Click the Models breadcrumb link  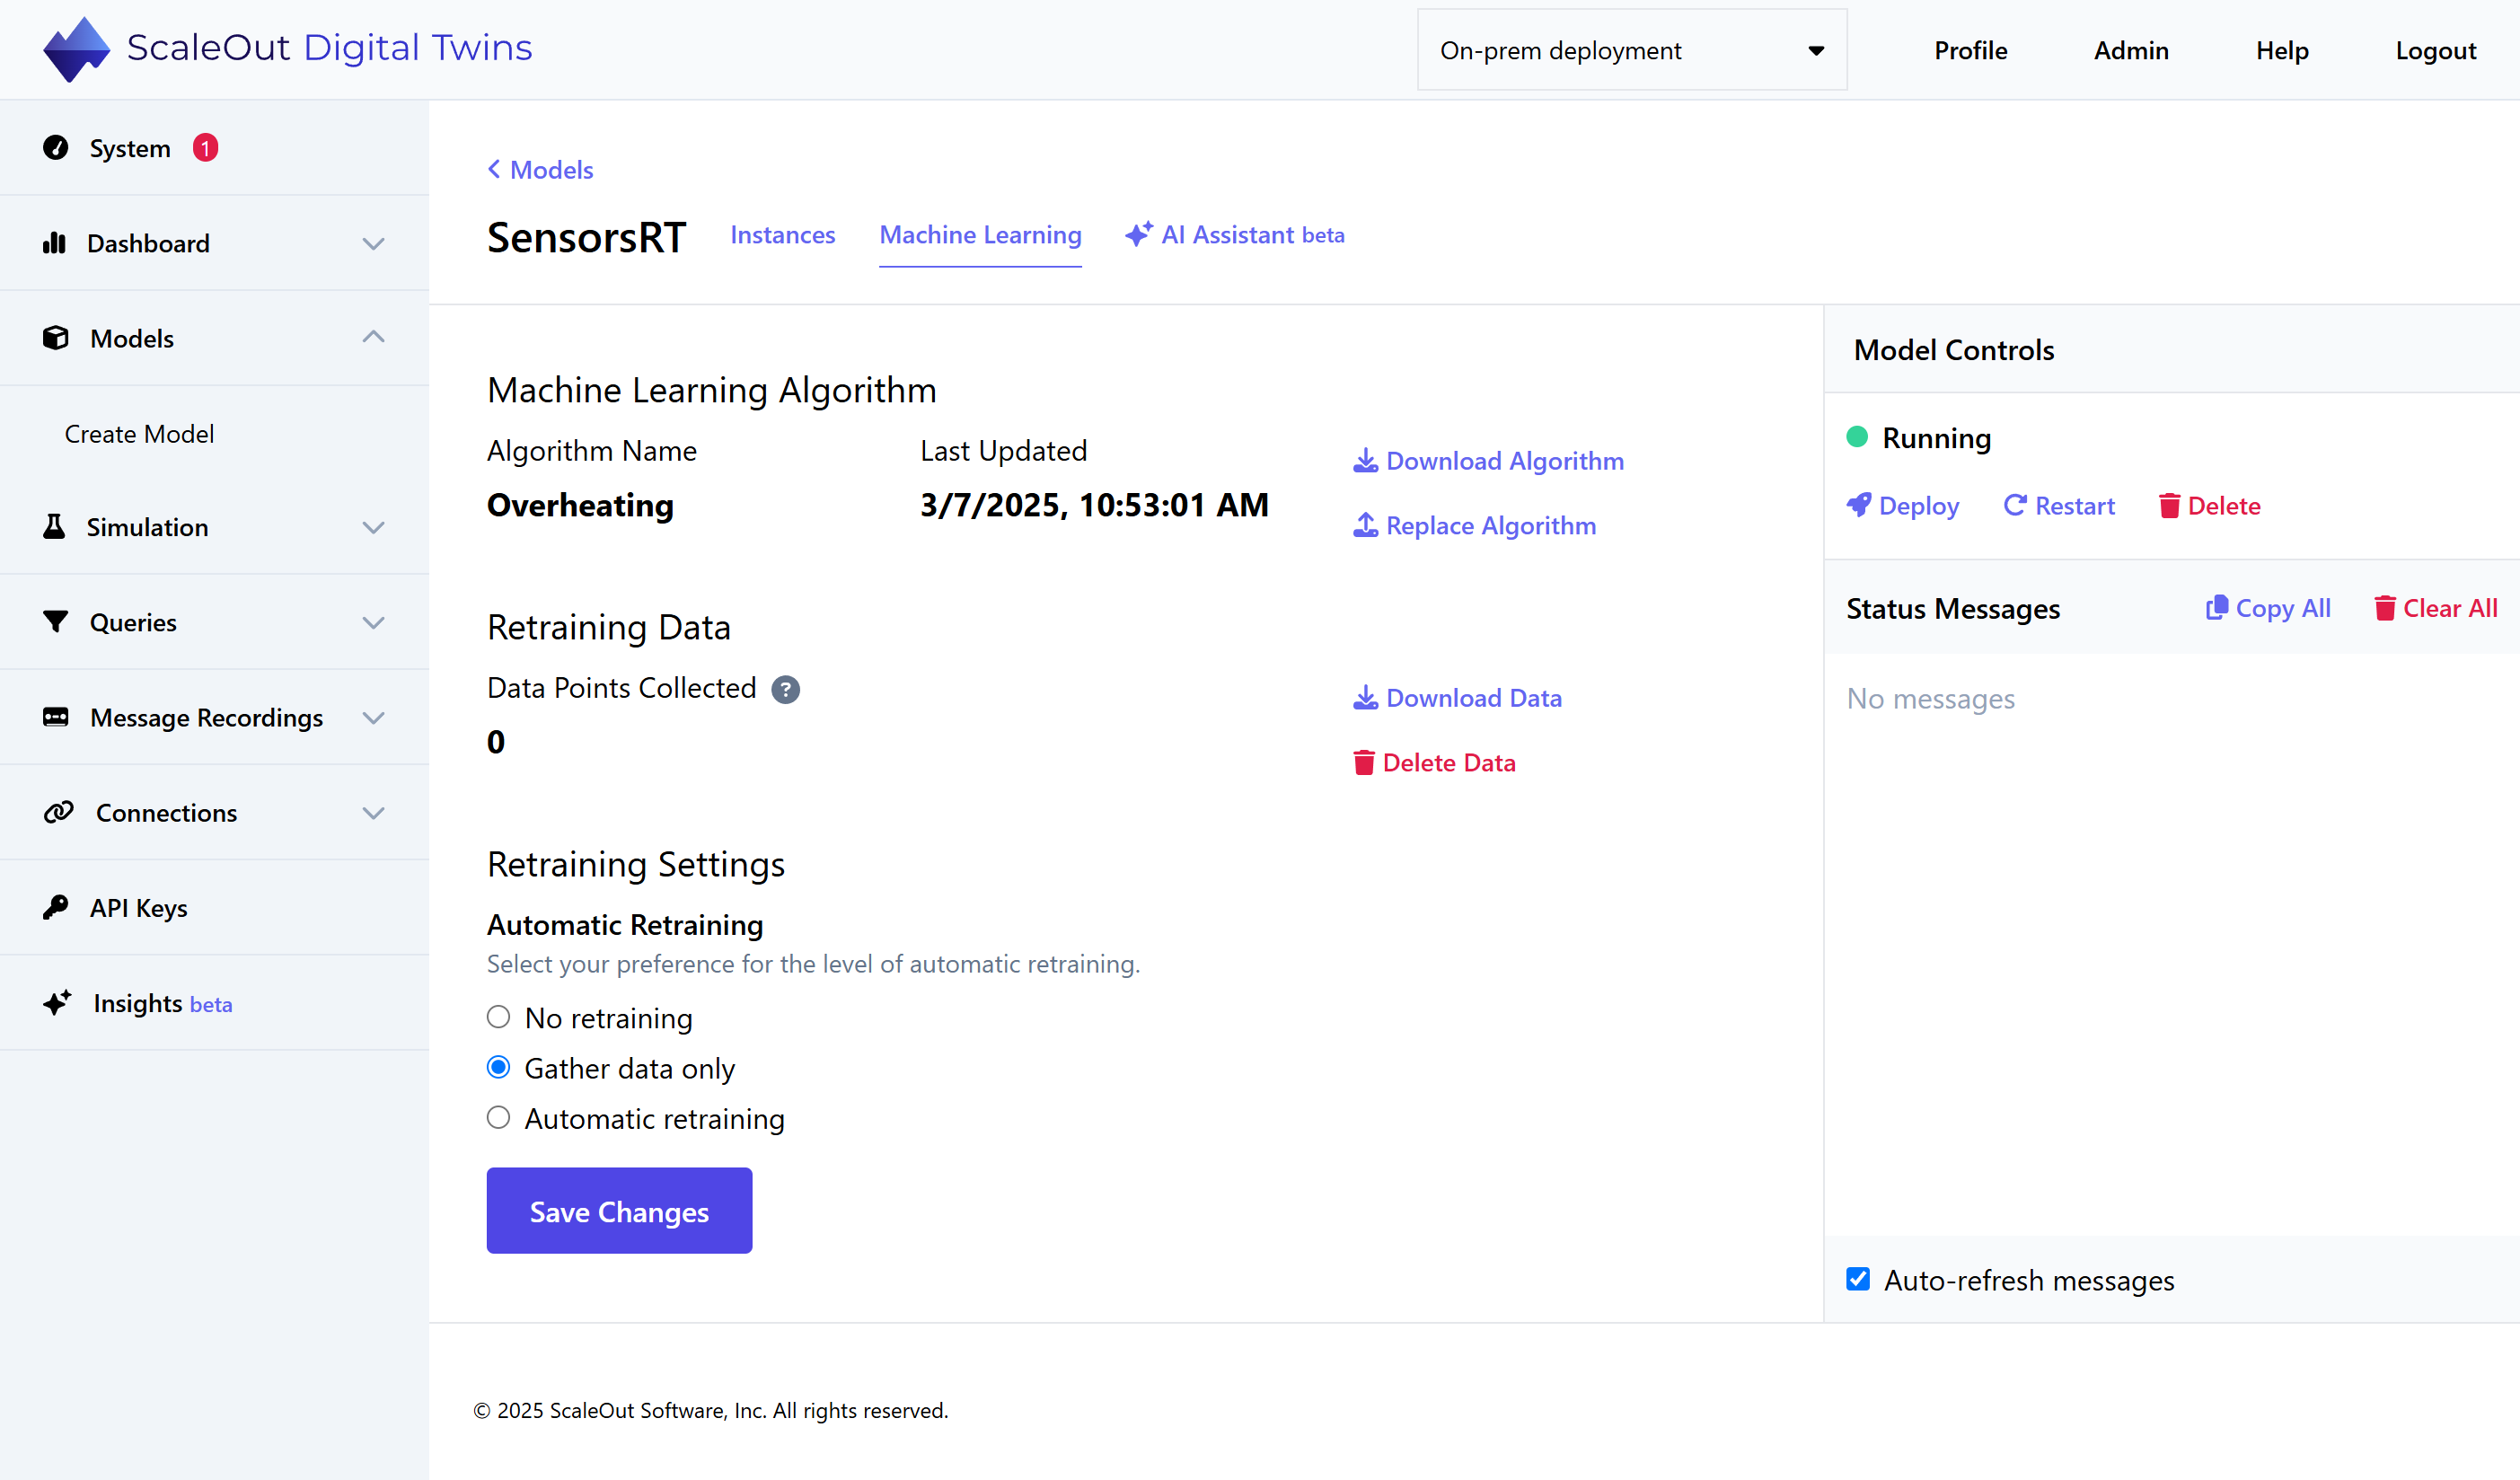tap(540, 169)
